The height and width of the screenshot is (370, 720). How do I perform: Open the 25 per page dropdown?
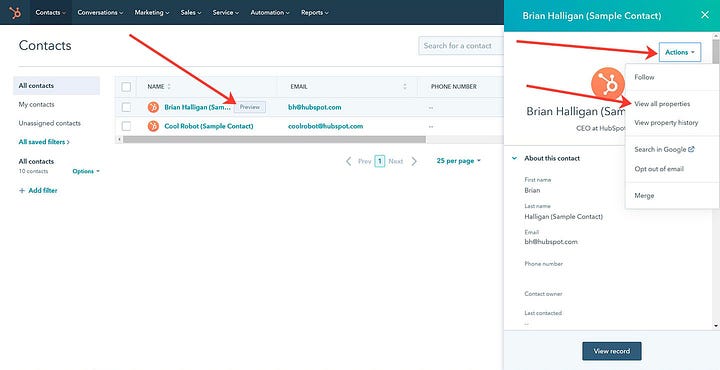[x=459, y=161]
